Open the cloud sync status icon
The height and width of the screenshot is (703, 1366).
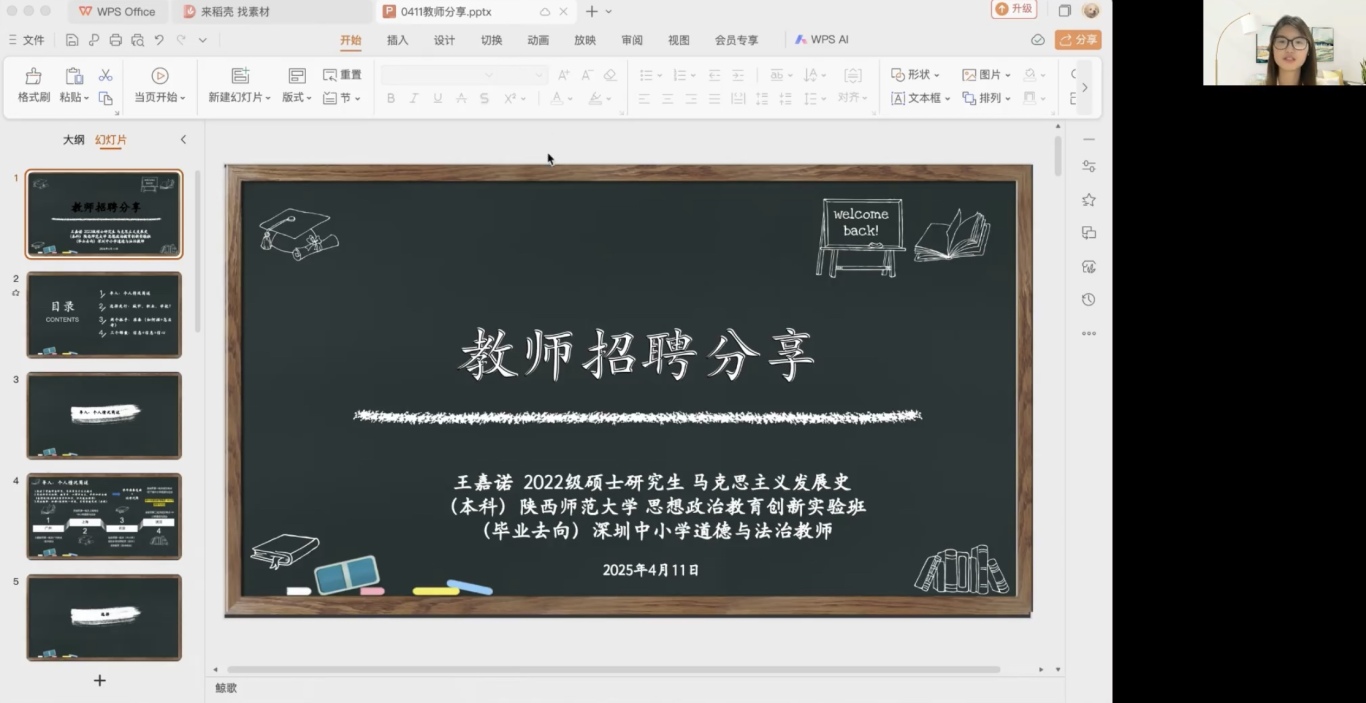pyautogui.click(x=1038, y=40)
